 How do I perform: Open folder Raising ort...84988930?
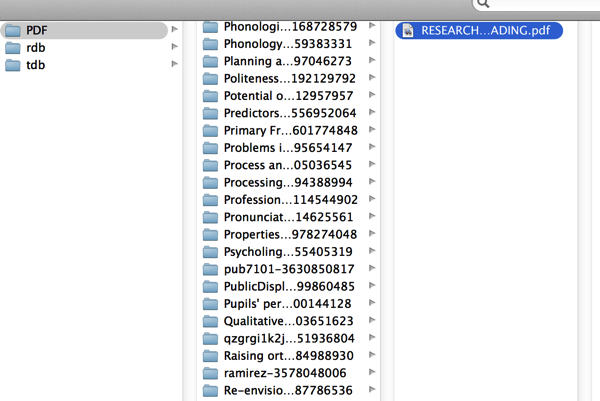coord(289,355)
